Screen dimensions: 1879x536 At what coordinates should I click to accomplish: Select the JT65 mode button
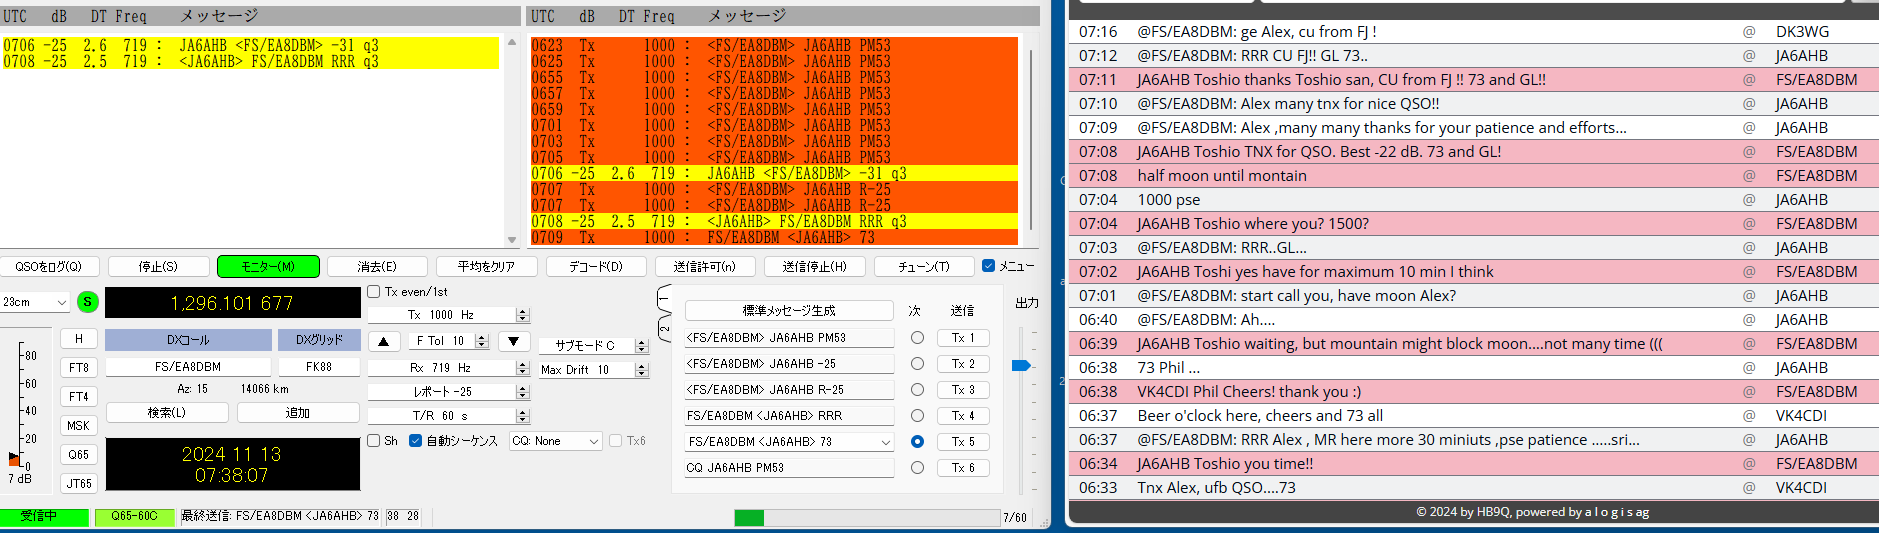point(79,484)
